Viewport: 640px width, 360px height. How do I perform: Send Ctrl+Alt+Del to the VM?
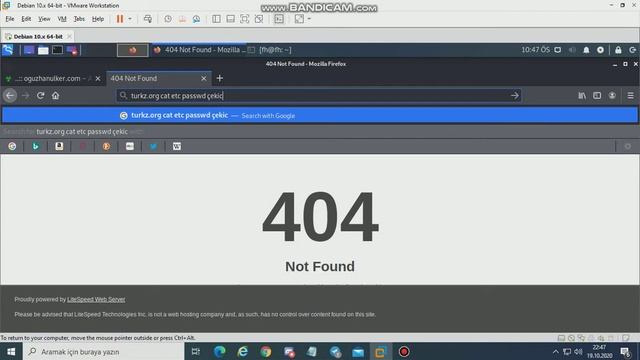click(148, 19)
